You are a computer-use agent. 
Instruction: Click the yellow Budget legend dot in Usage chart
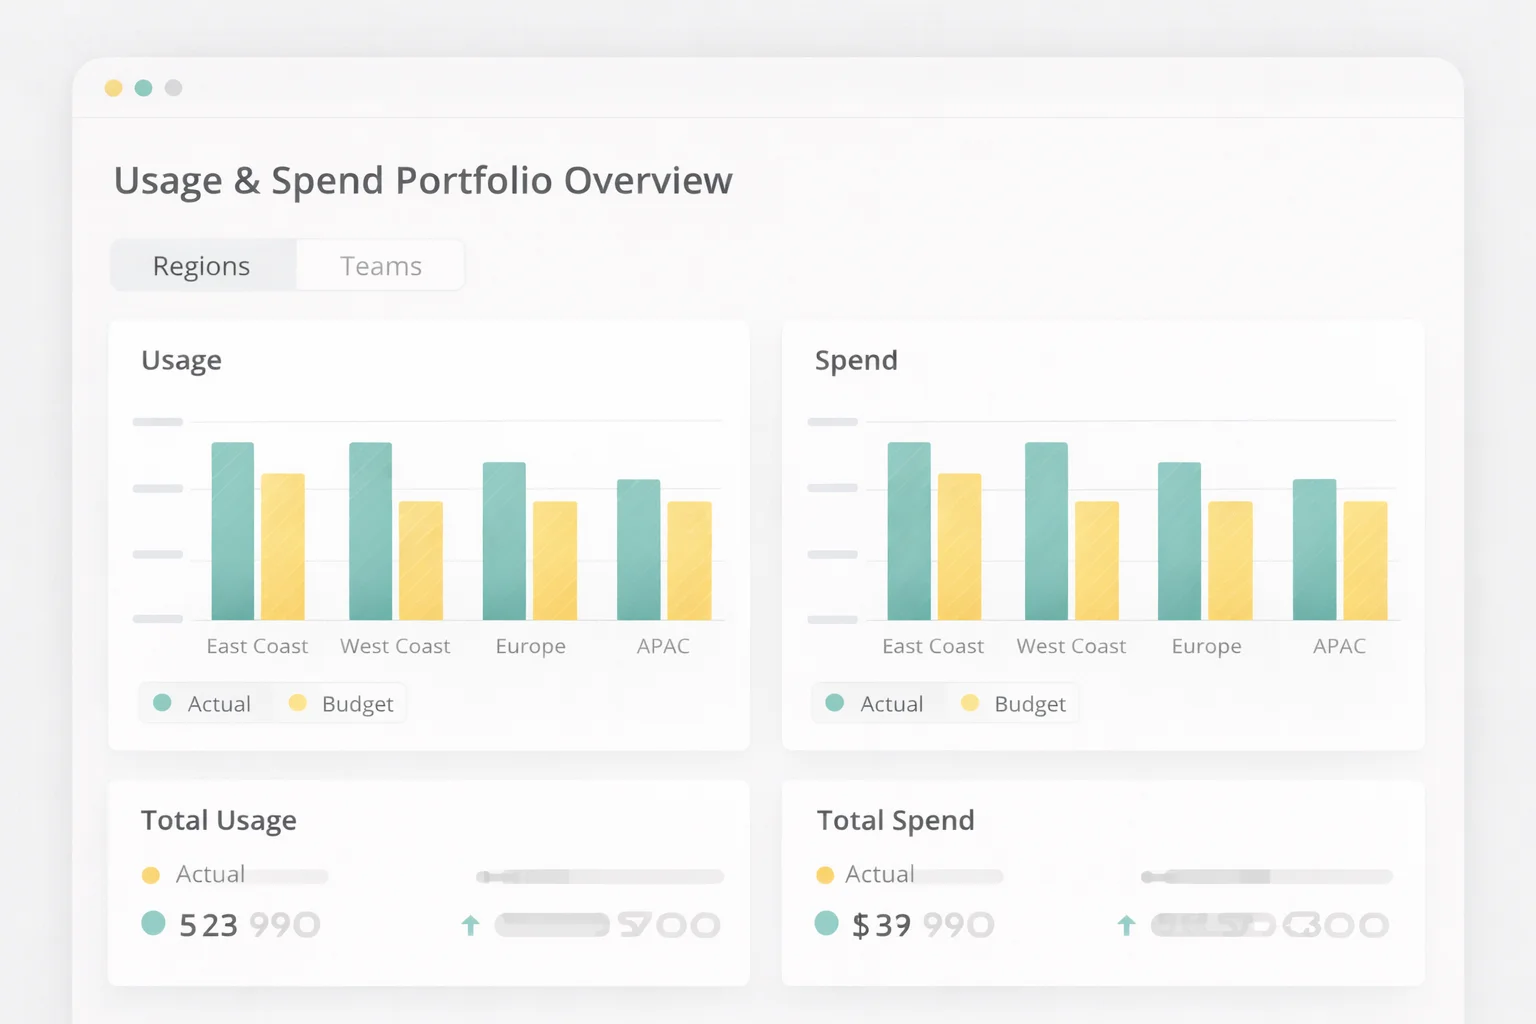(297, 703)
